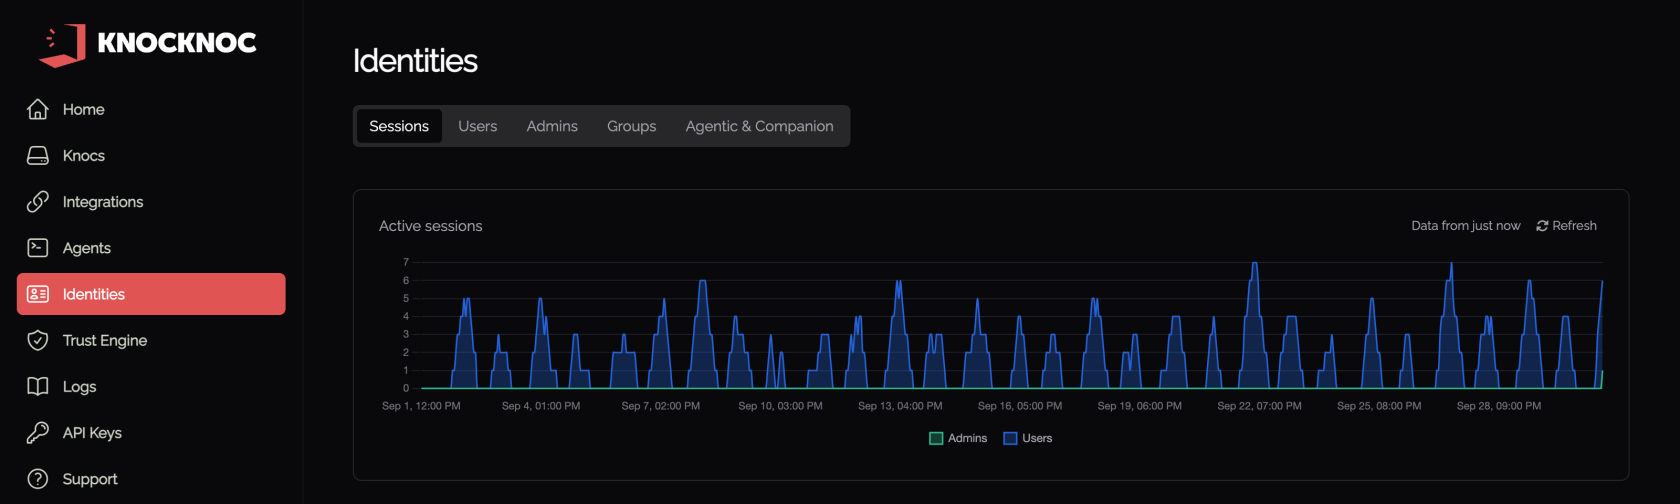Image resolution: width=1680 pixels, height=504 pixels.
Task: Go to Integrations in the sidebar
Action: click(x=151, y=201)
